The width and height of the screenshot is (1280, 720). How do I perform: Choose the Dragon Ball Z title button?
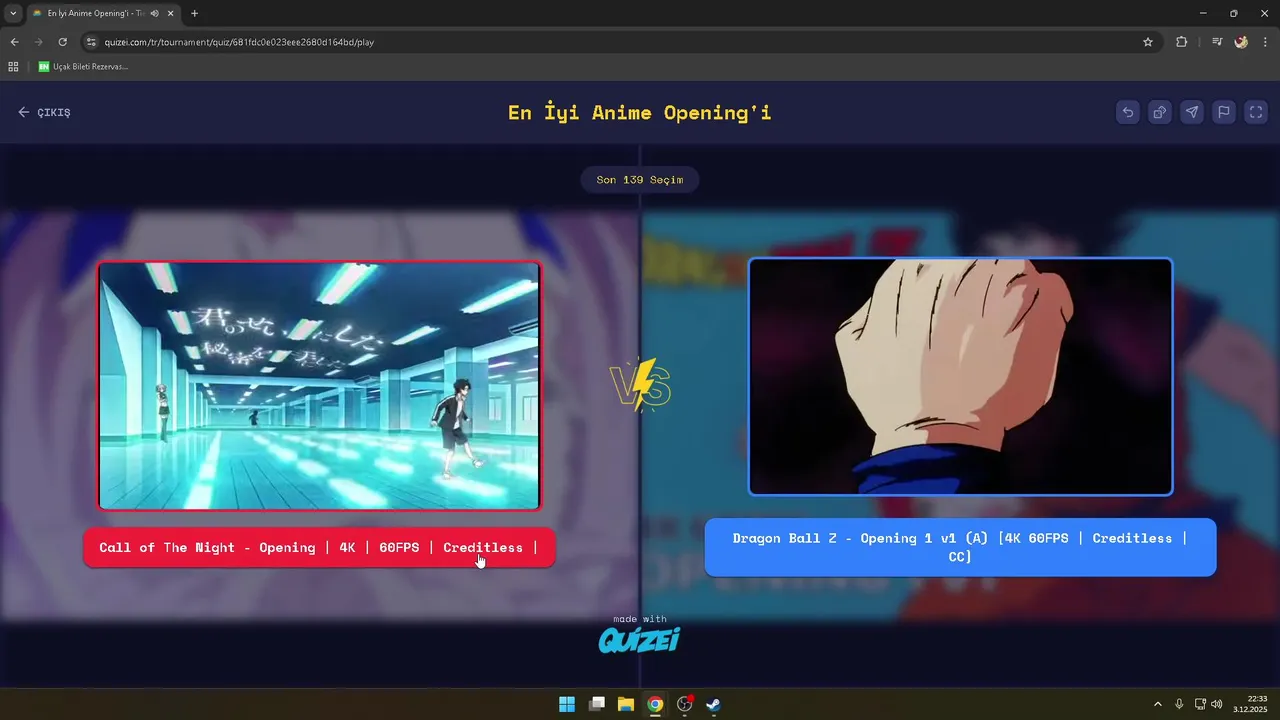click(x=960, y=547)
